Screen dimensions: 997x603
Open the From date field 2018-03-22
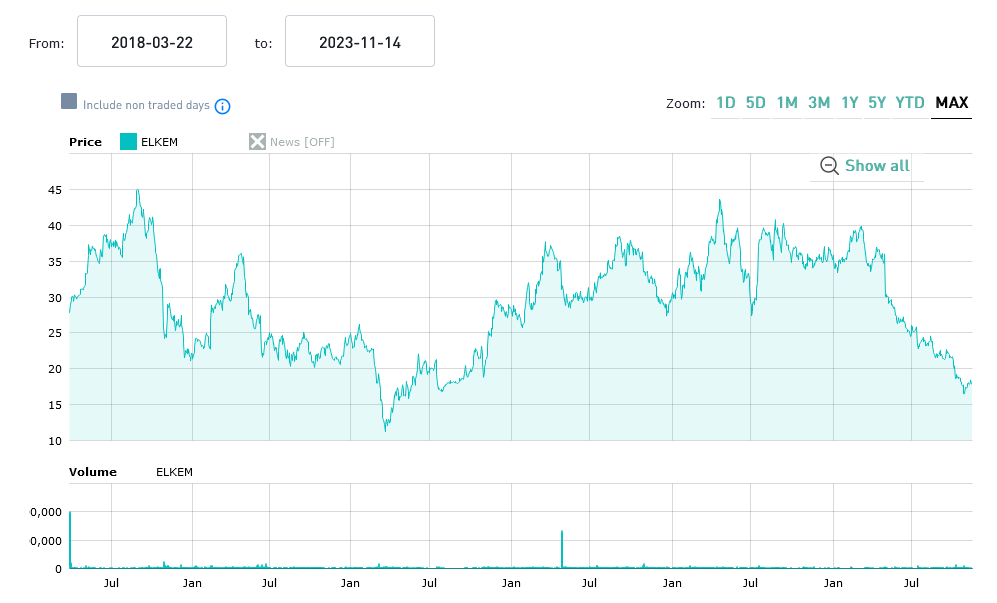pyautogui.click(x=152, y=42)
